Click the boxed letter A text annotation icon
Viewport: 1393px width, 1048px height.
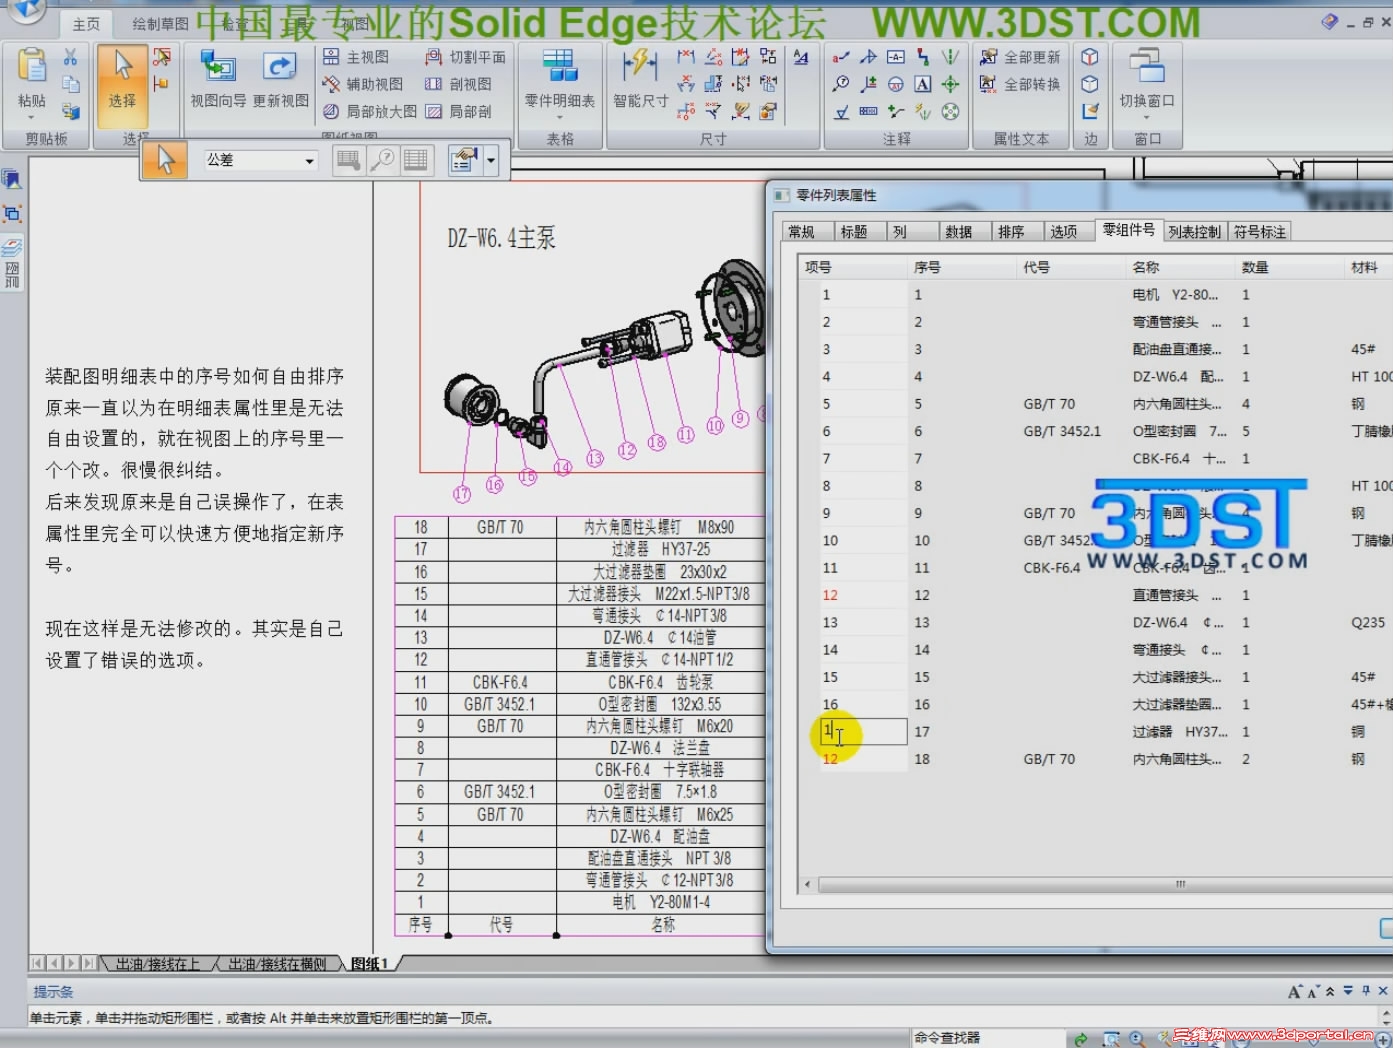pyautogui.click(x=923, y=85)
